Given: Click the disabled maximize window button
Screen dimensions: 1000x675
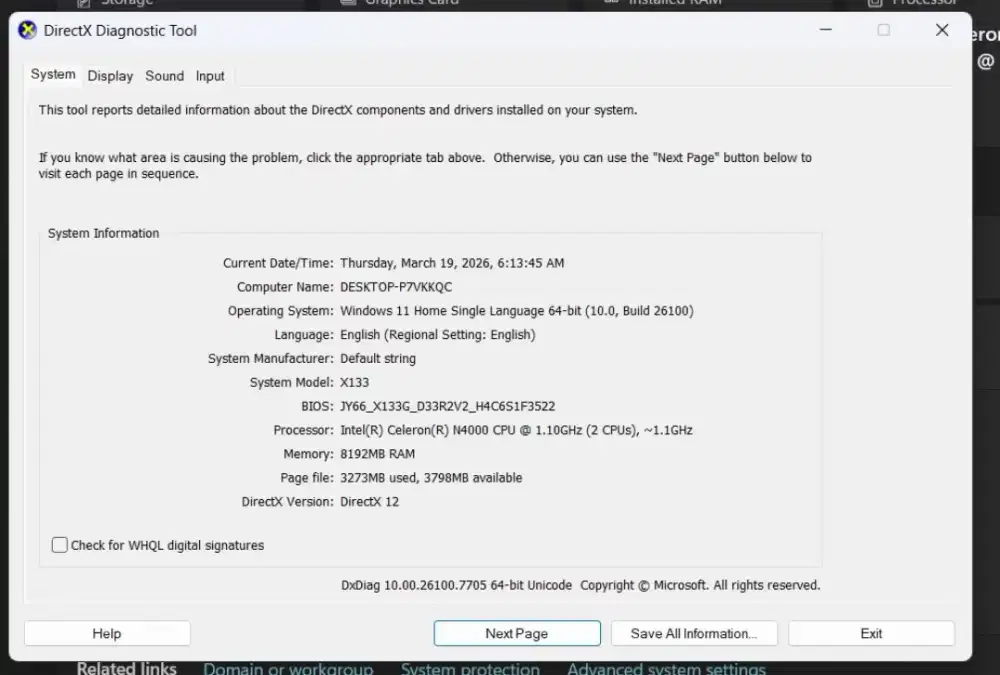Looking at the screenshot, I should 883,30.
